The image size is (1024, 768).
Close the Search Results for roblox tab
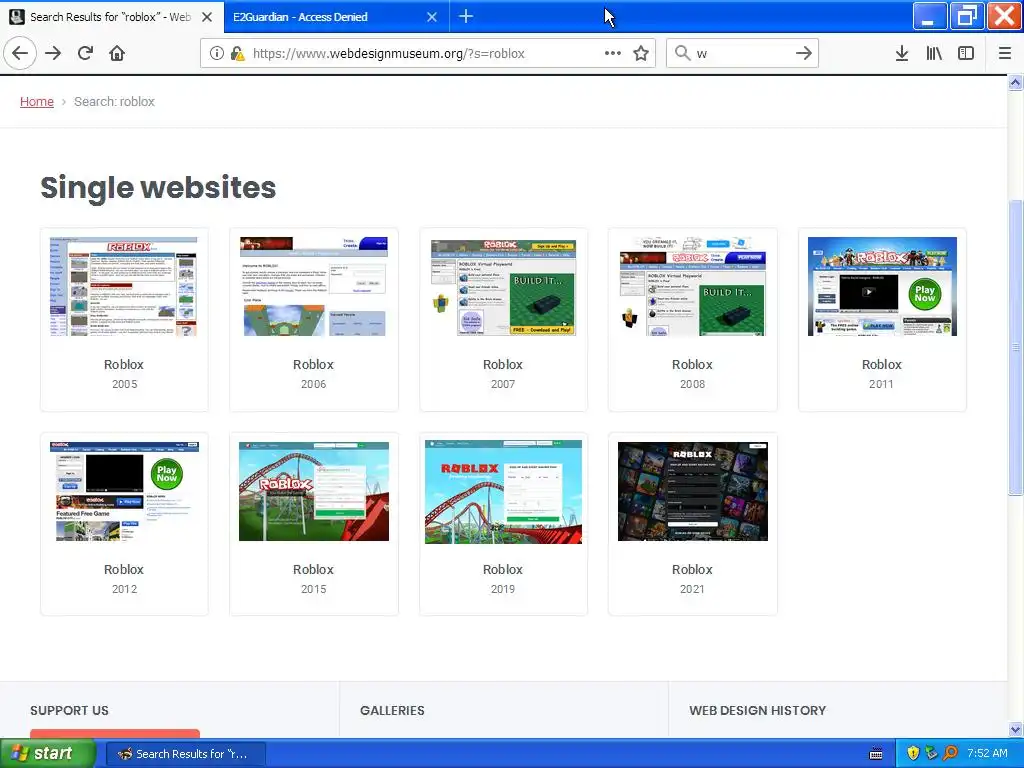(x=207, y=17)
